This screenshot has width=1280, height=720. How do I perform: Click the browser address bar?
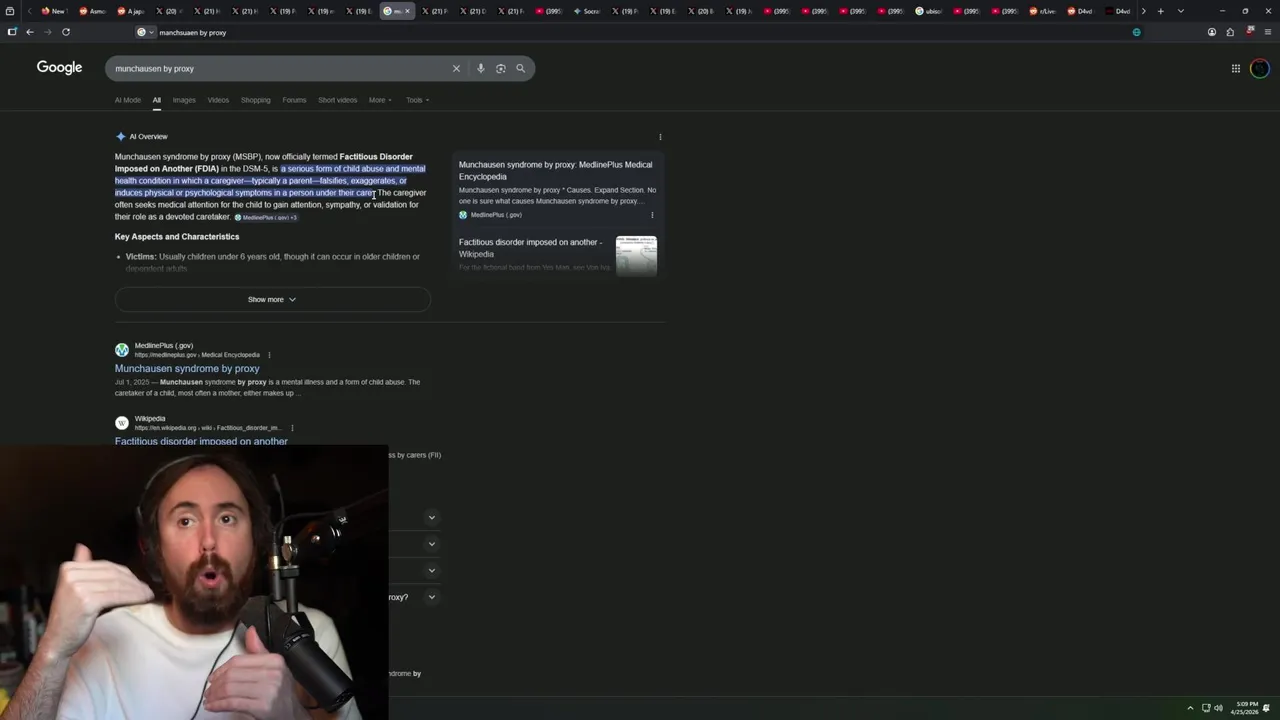[x=640, y=32]
